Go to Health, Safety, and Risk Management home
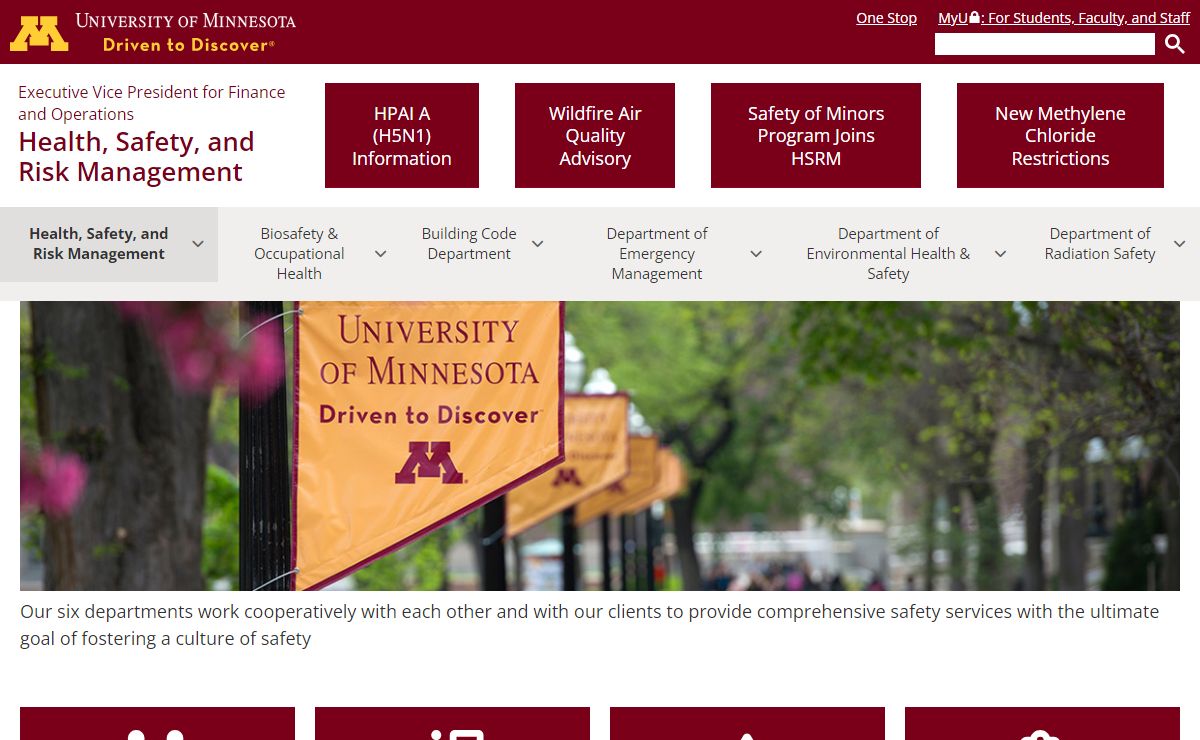 [x=136, y=157]
